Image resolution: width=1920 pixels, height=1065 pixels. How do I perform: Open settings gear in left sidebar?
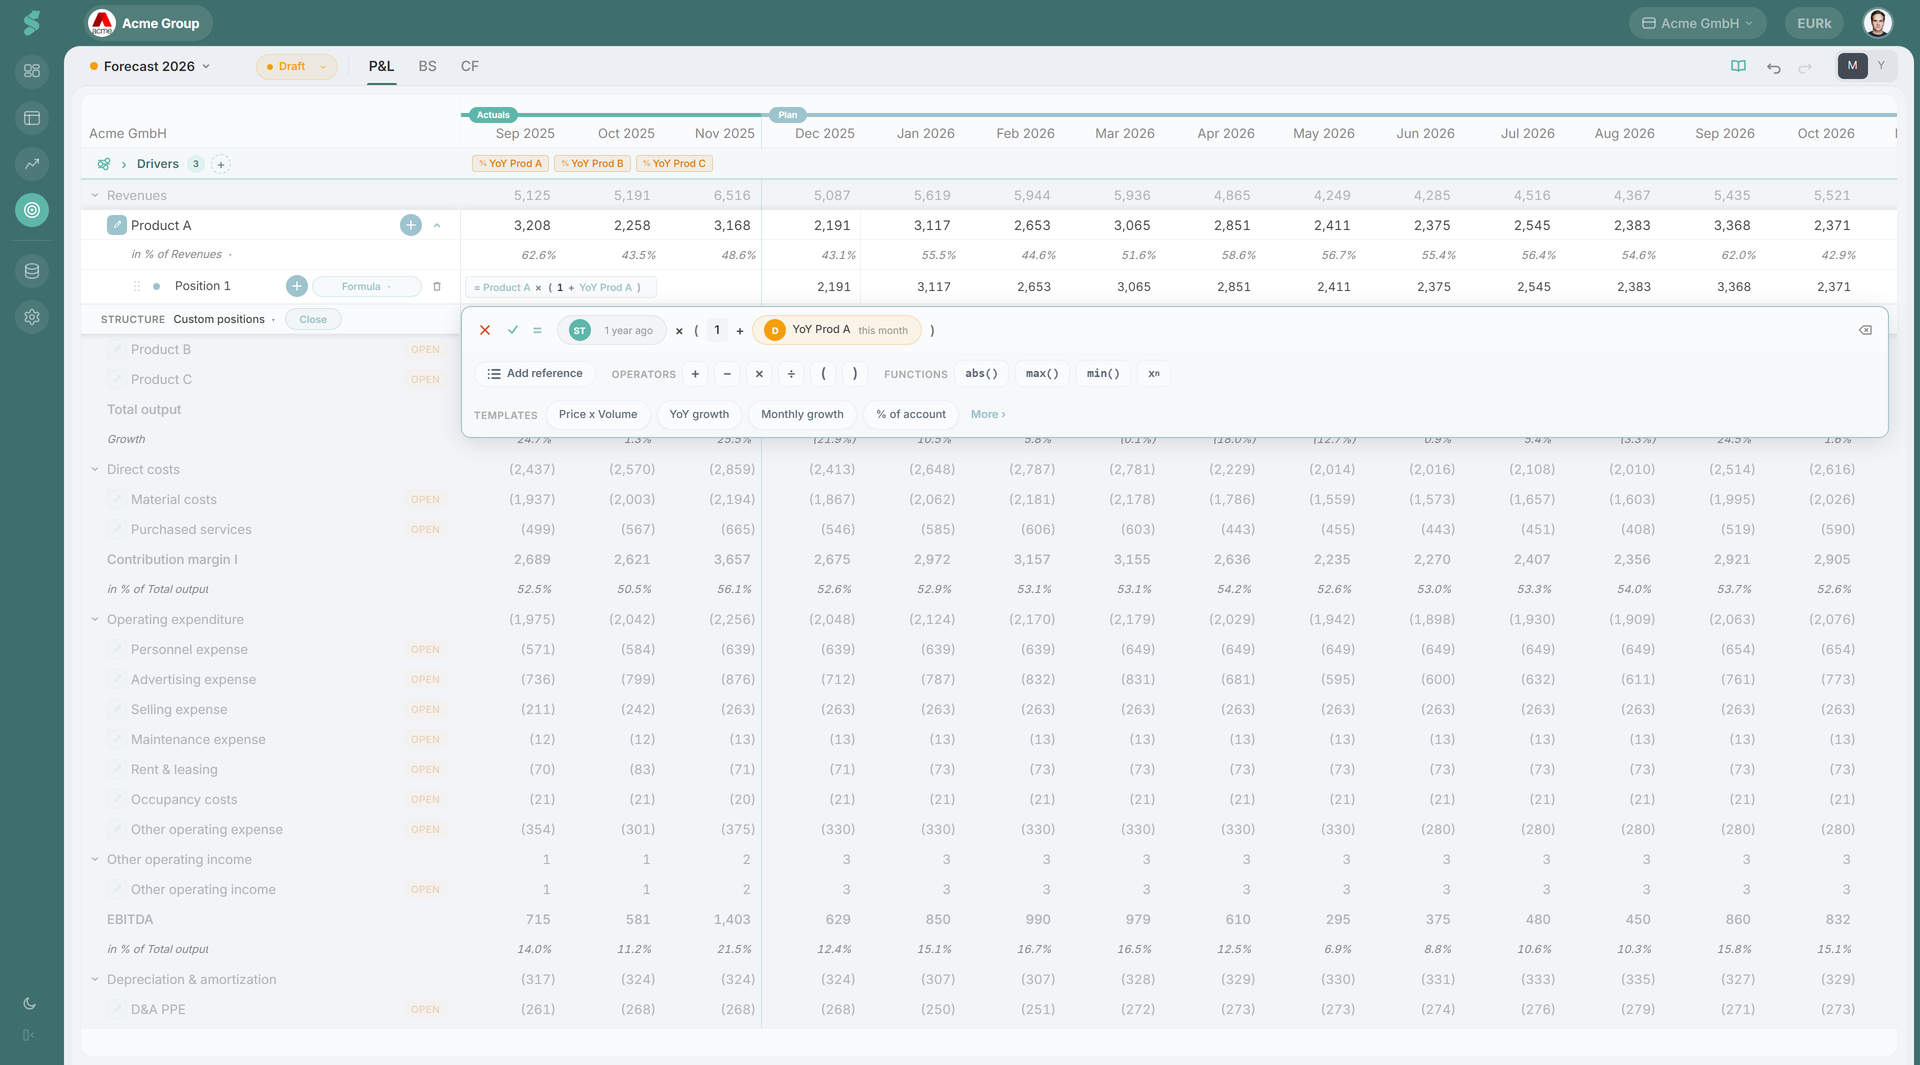[32, 317]
